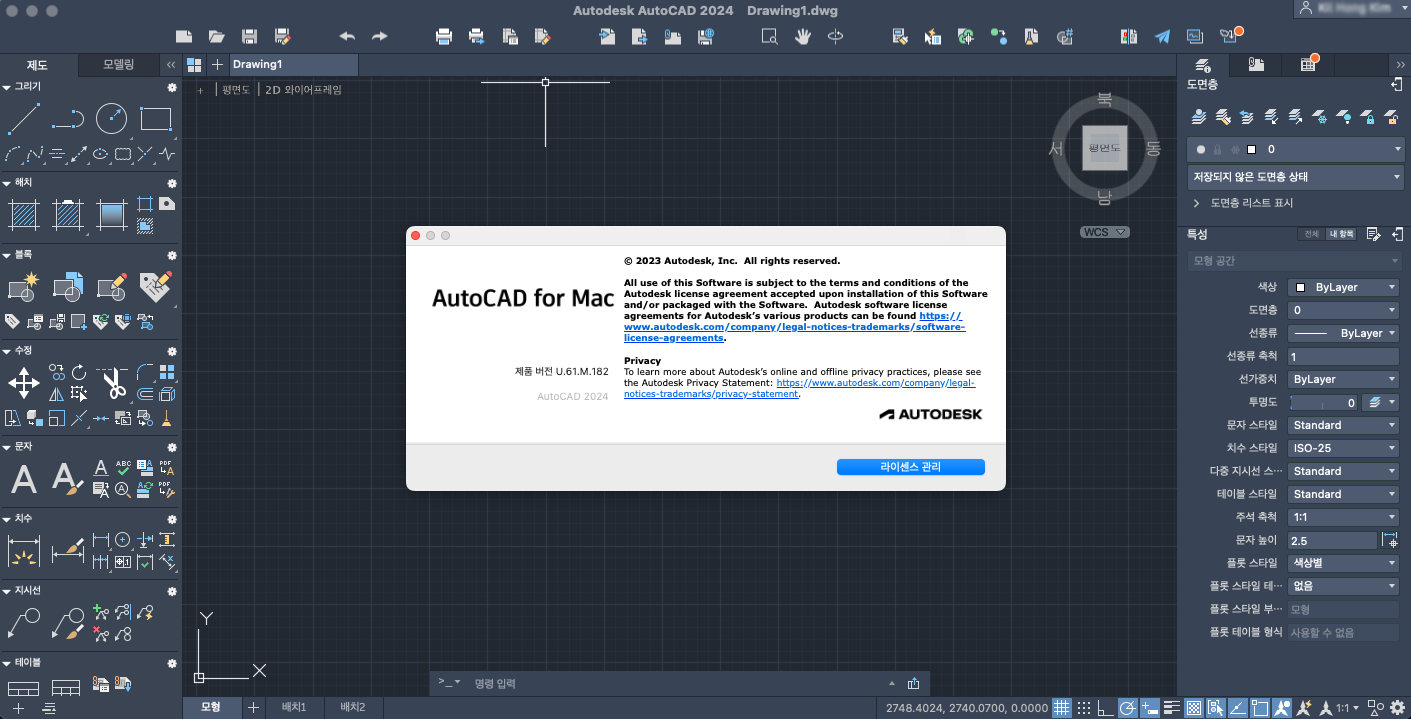
Task: Open the 색상 ByLayer dropdown
Action: click(x=1343, y=287)
